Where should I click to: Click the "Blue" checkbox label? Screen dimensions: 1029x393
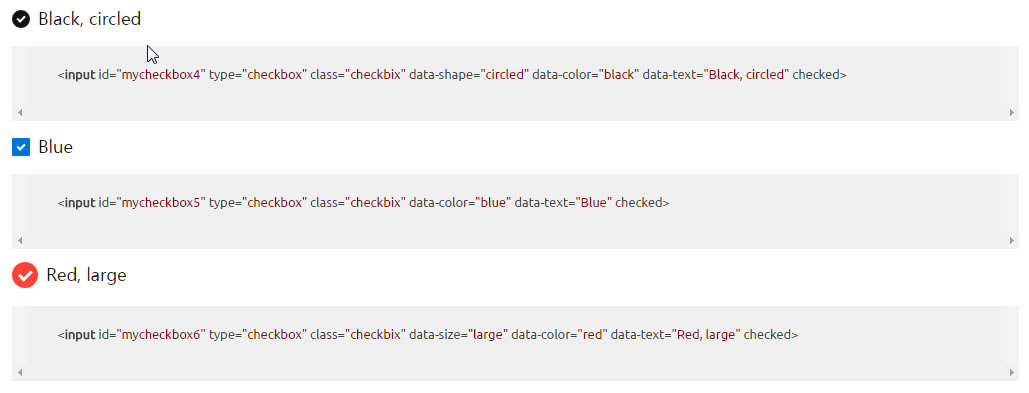(x=56, y=147)
